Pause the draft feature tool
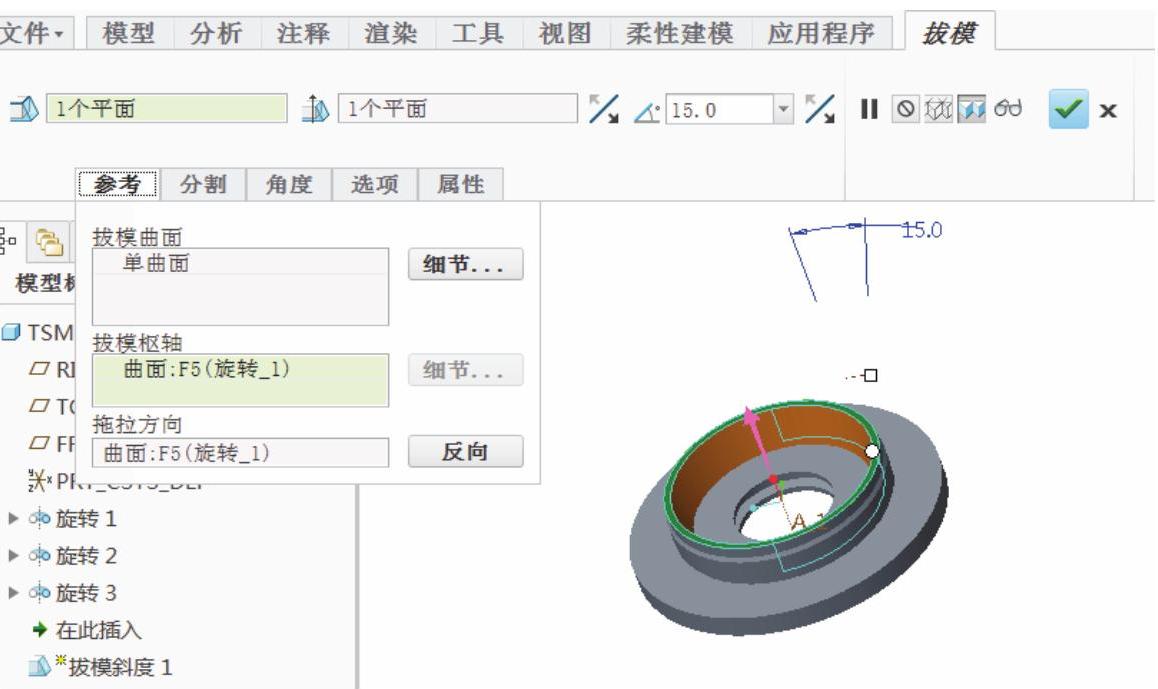Viewport: 1158px width, 689px height. click(869, 109)
